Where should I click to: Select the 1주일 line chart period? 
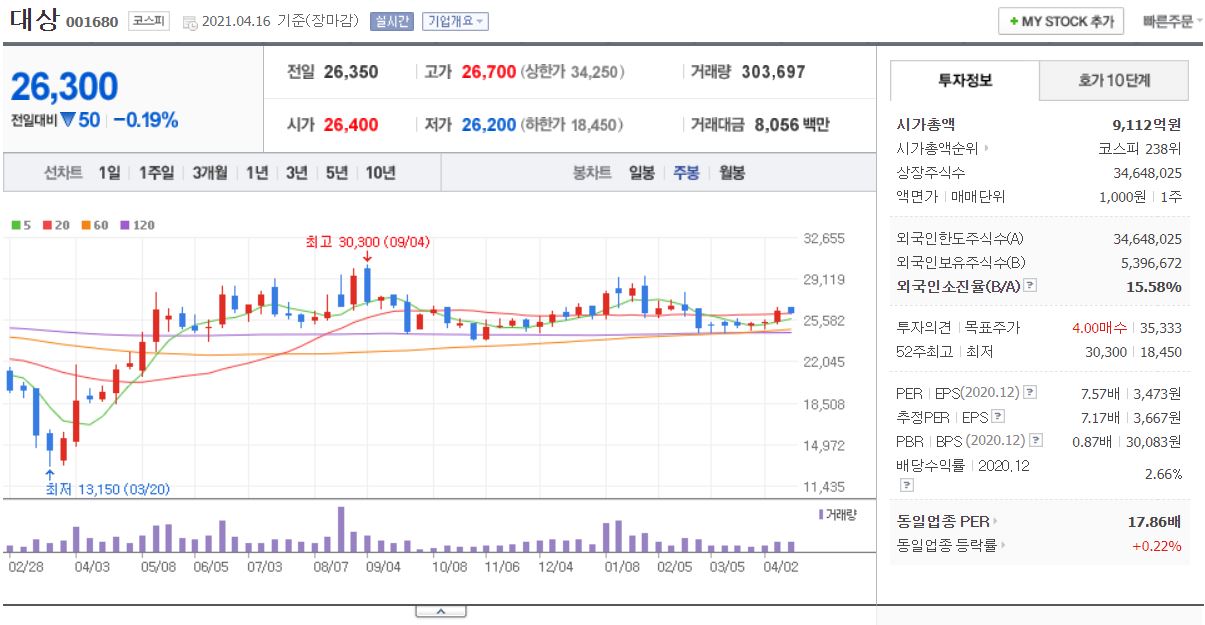point(157,173)
